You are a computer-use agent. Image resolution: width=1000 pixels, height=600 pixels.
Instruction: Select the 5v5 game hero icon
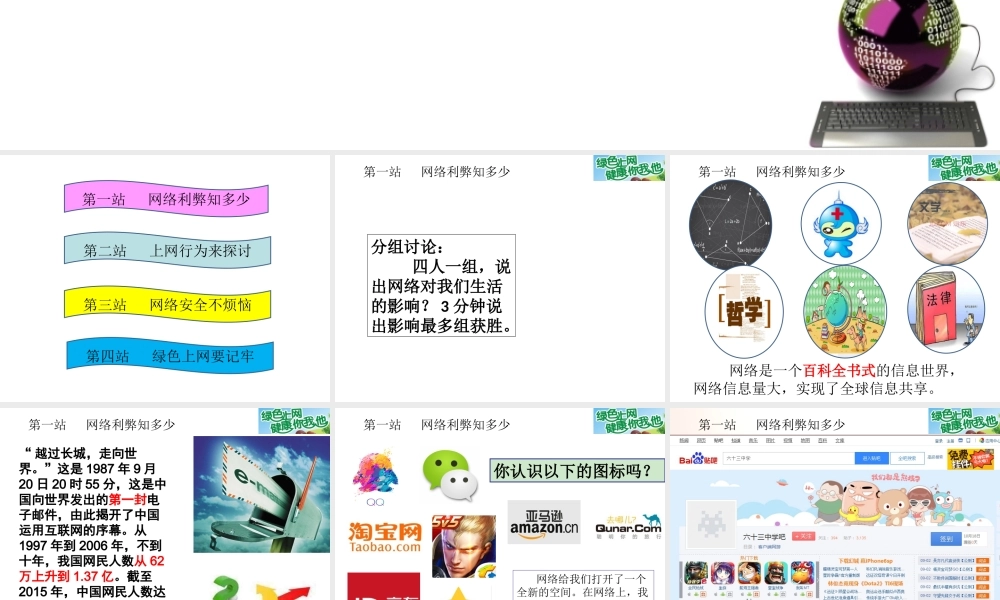coord(464,546)
